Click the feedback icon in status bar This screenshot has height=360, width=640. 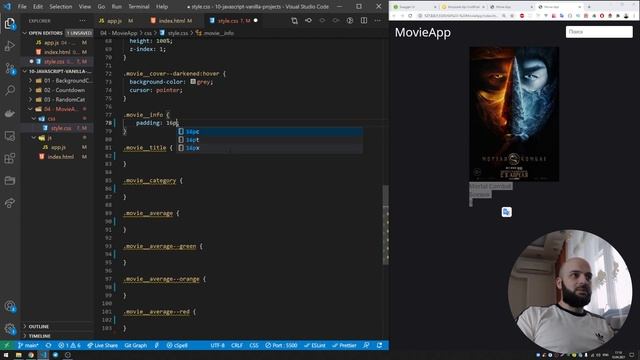(366, 345)
